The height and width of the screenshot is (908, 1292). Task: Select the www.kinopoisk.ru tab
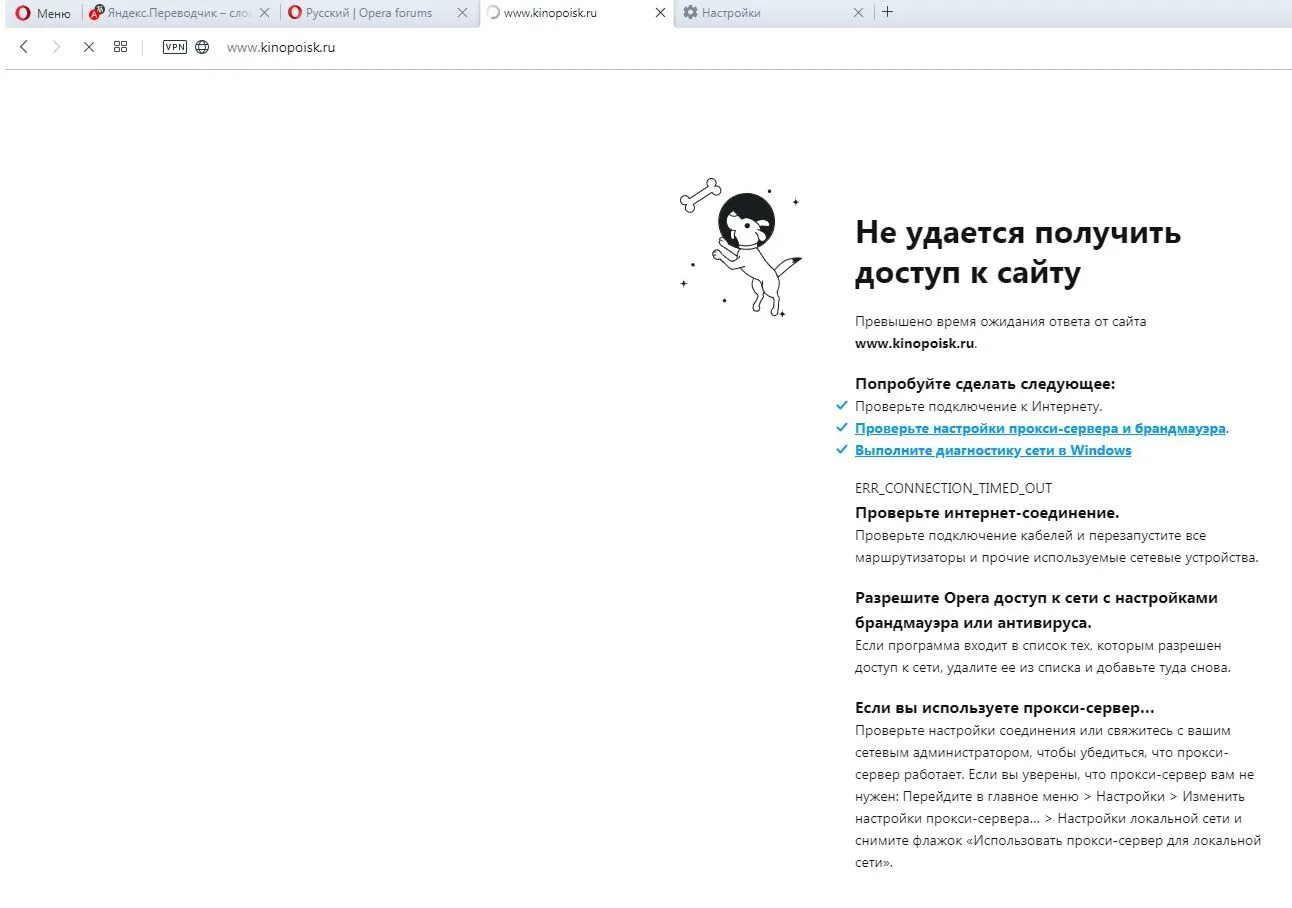pos(576,13)
